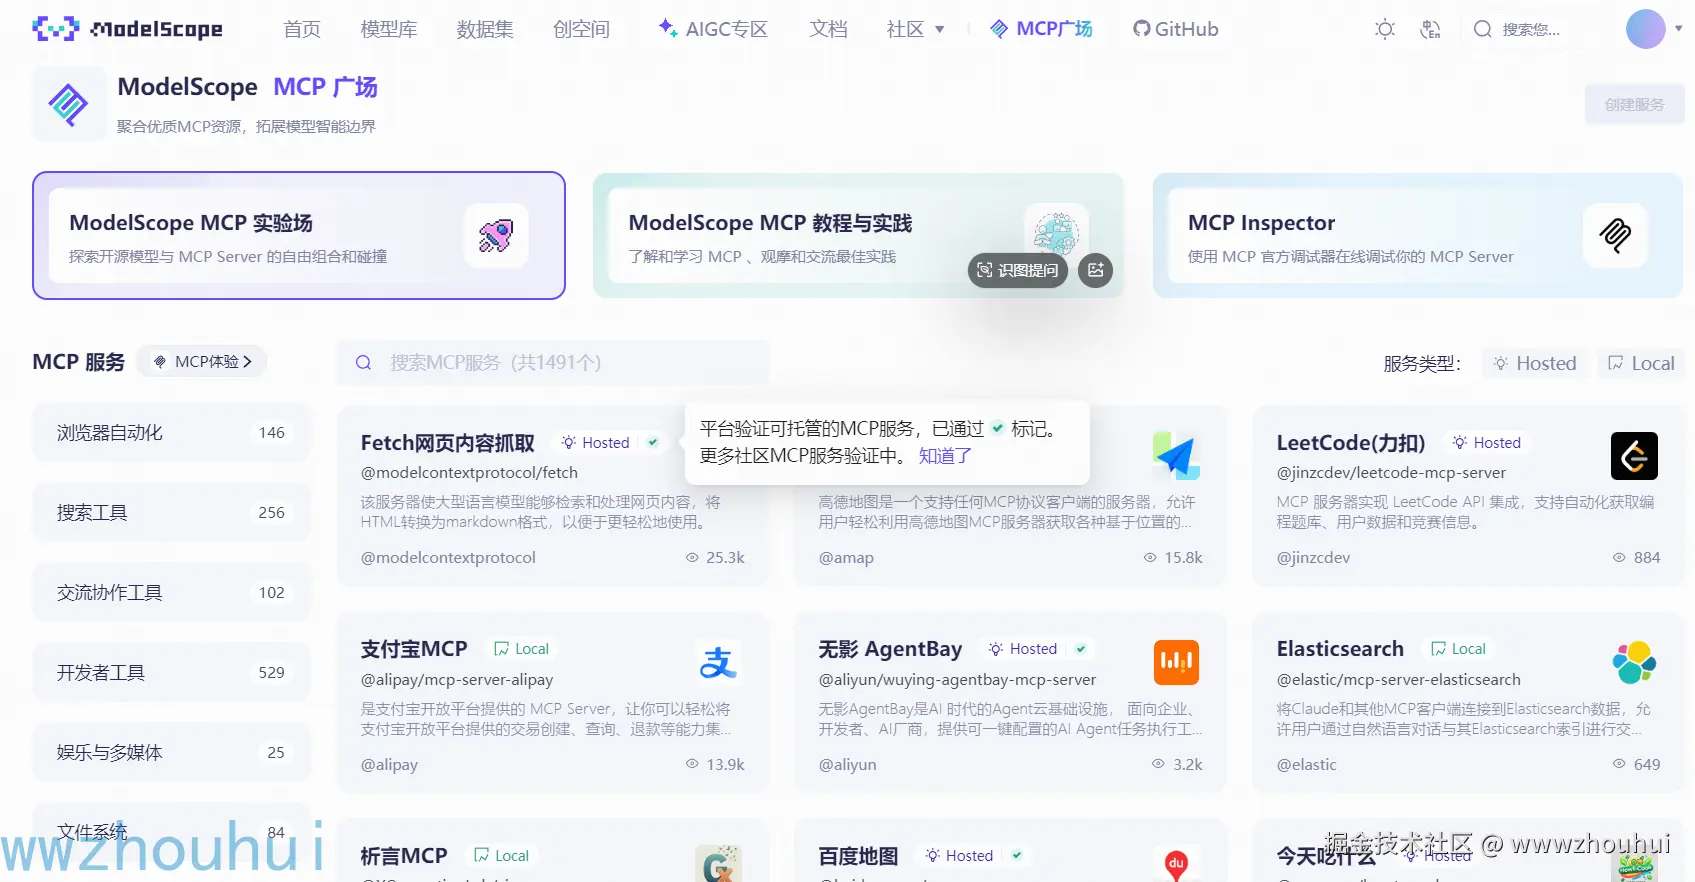1695x882 pixels.
Task: Open the Fetch网页内容抓取 service card
Action: [552, 496]
